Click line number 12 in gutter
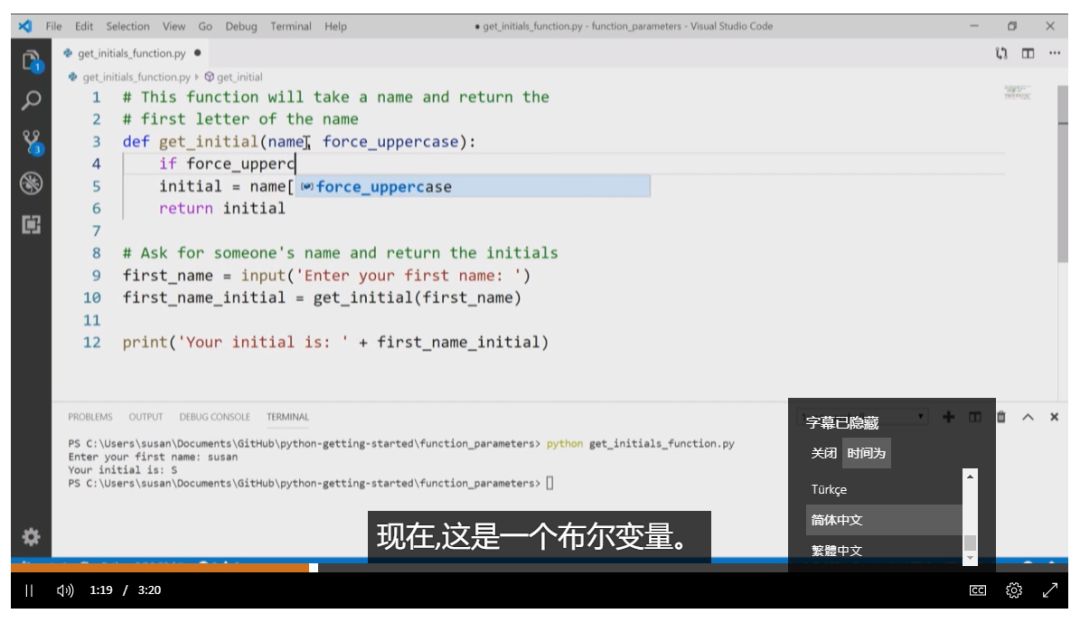The height and width of the screenshot is (623, 1080). (x=92, y=342)
